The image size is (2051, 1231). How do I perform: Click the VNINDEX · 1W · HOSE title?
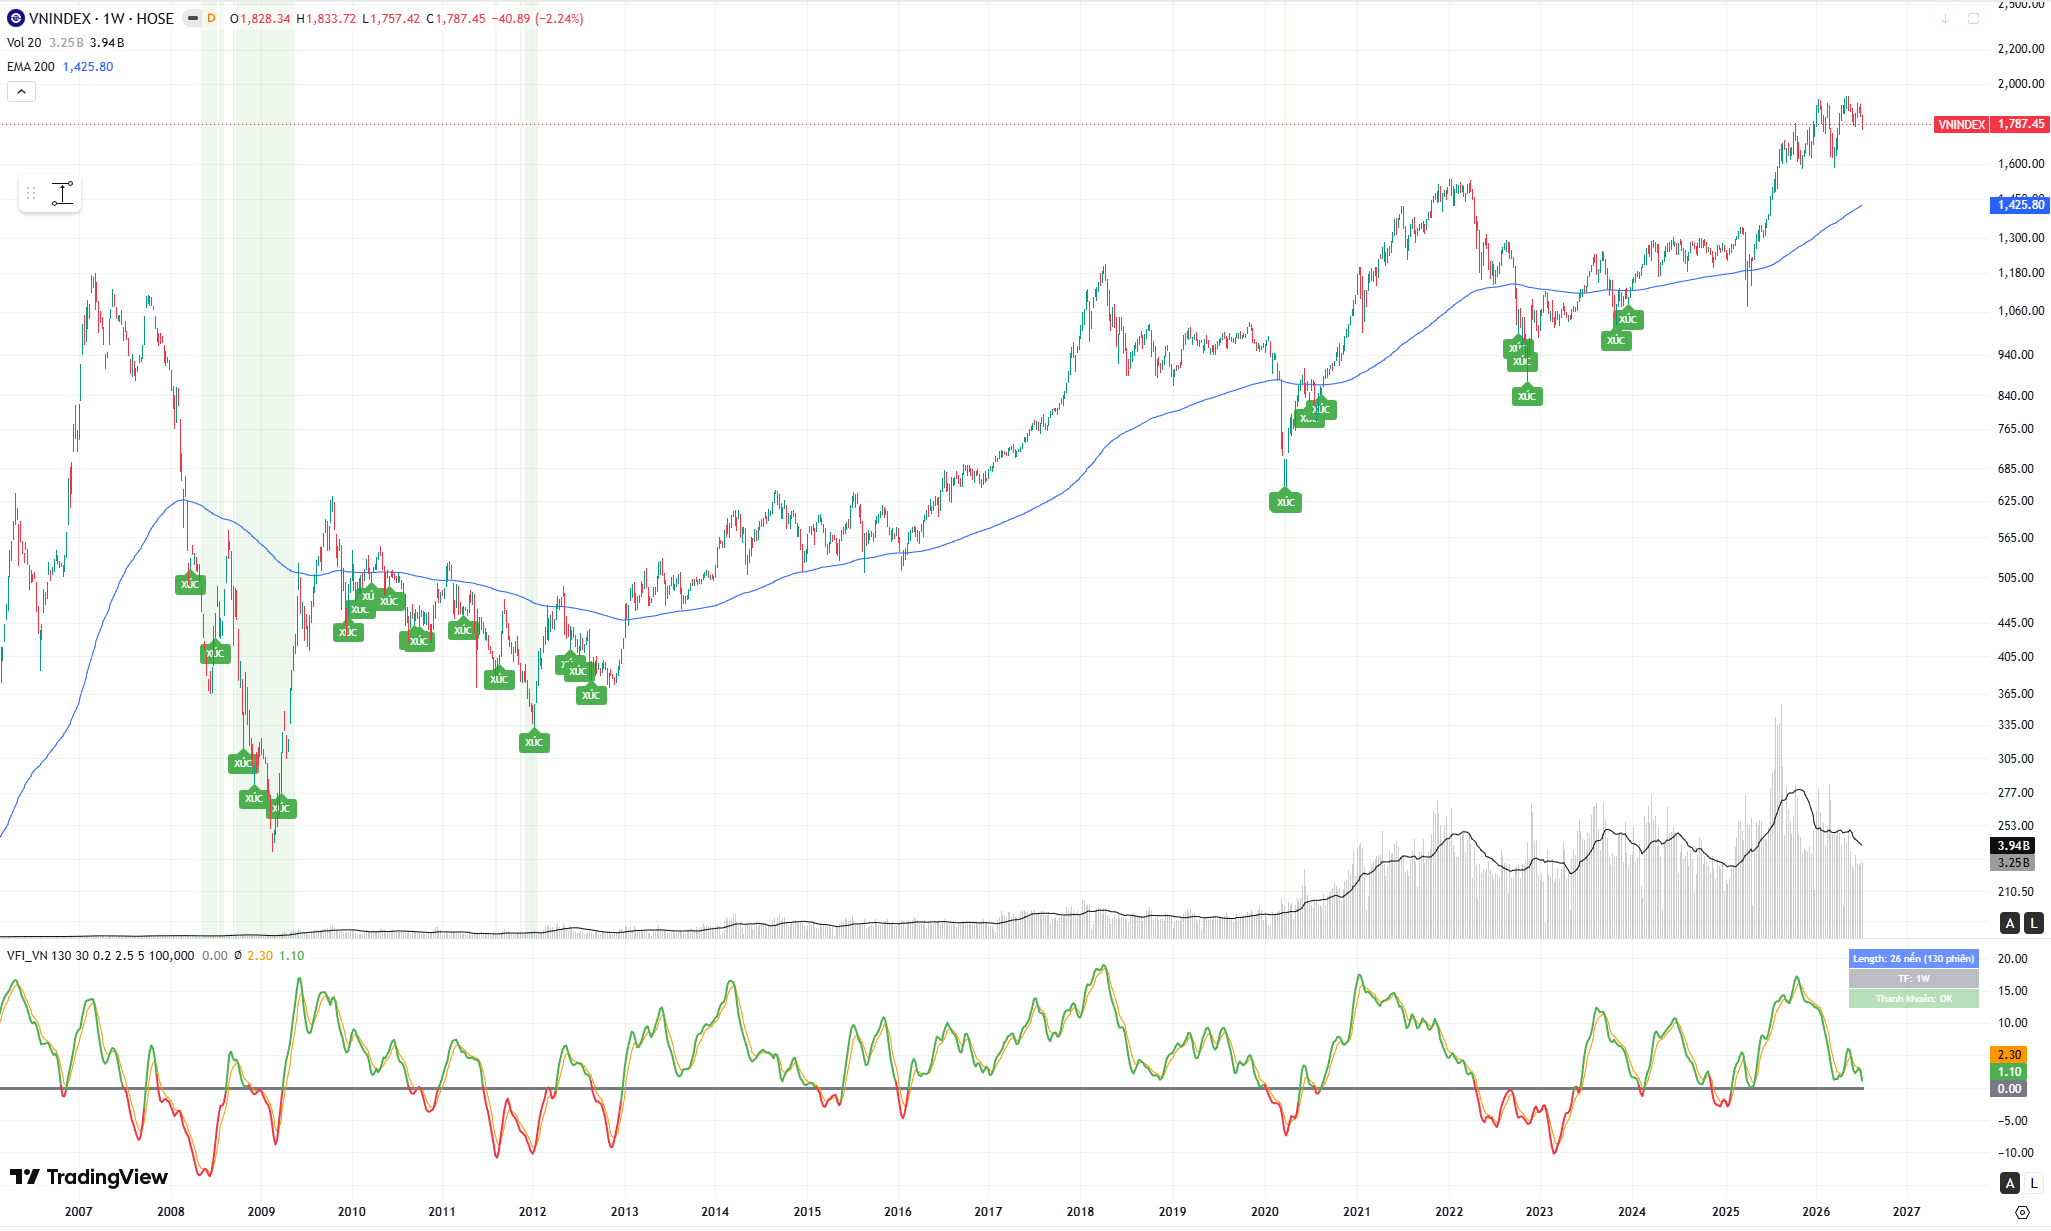(x=101, y=18)
